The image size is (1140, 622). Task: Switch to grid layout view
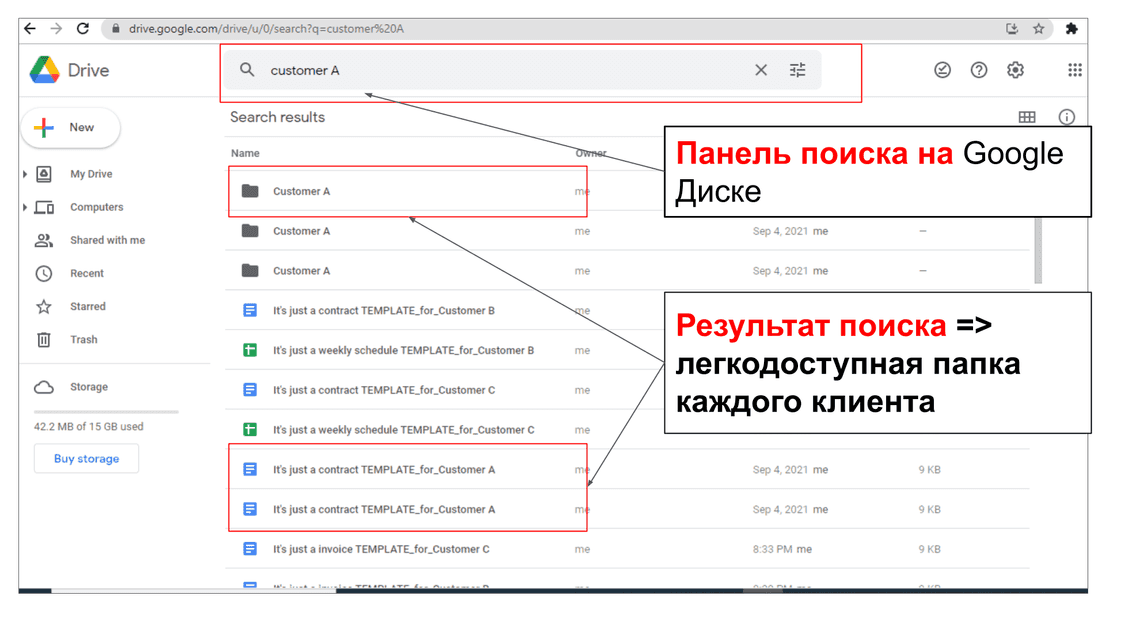click(x=1027, y=117)
